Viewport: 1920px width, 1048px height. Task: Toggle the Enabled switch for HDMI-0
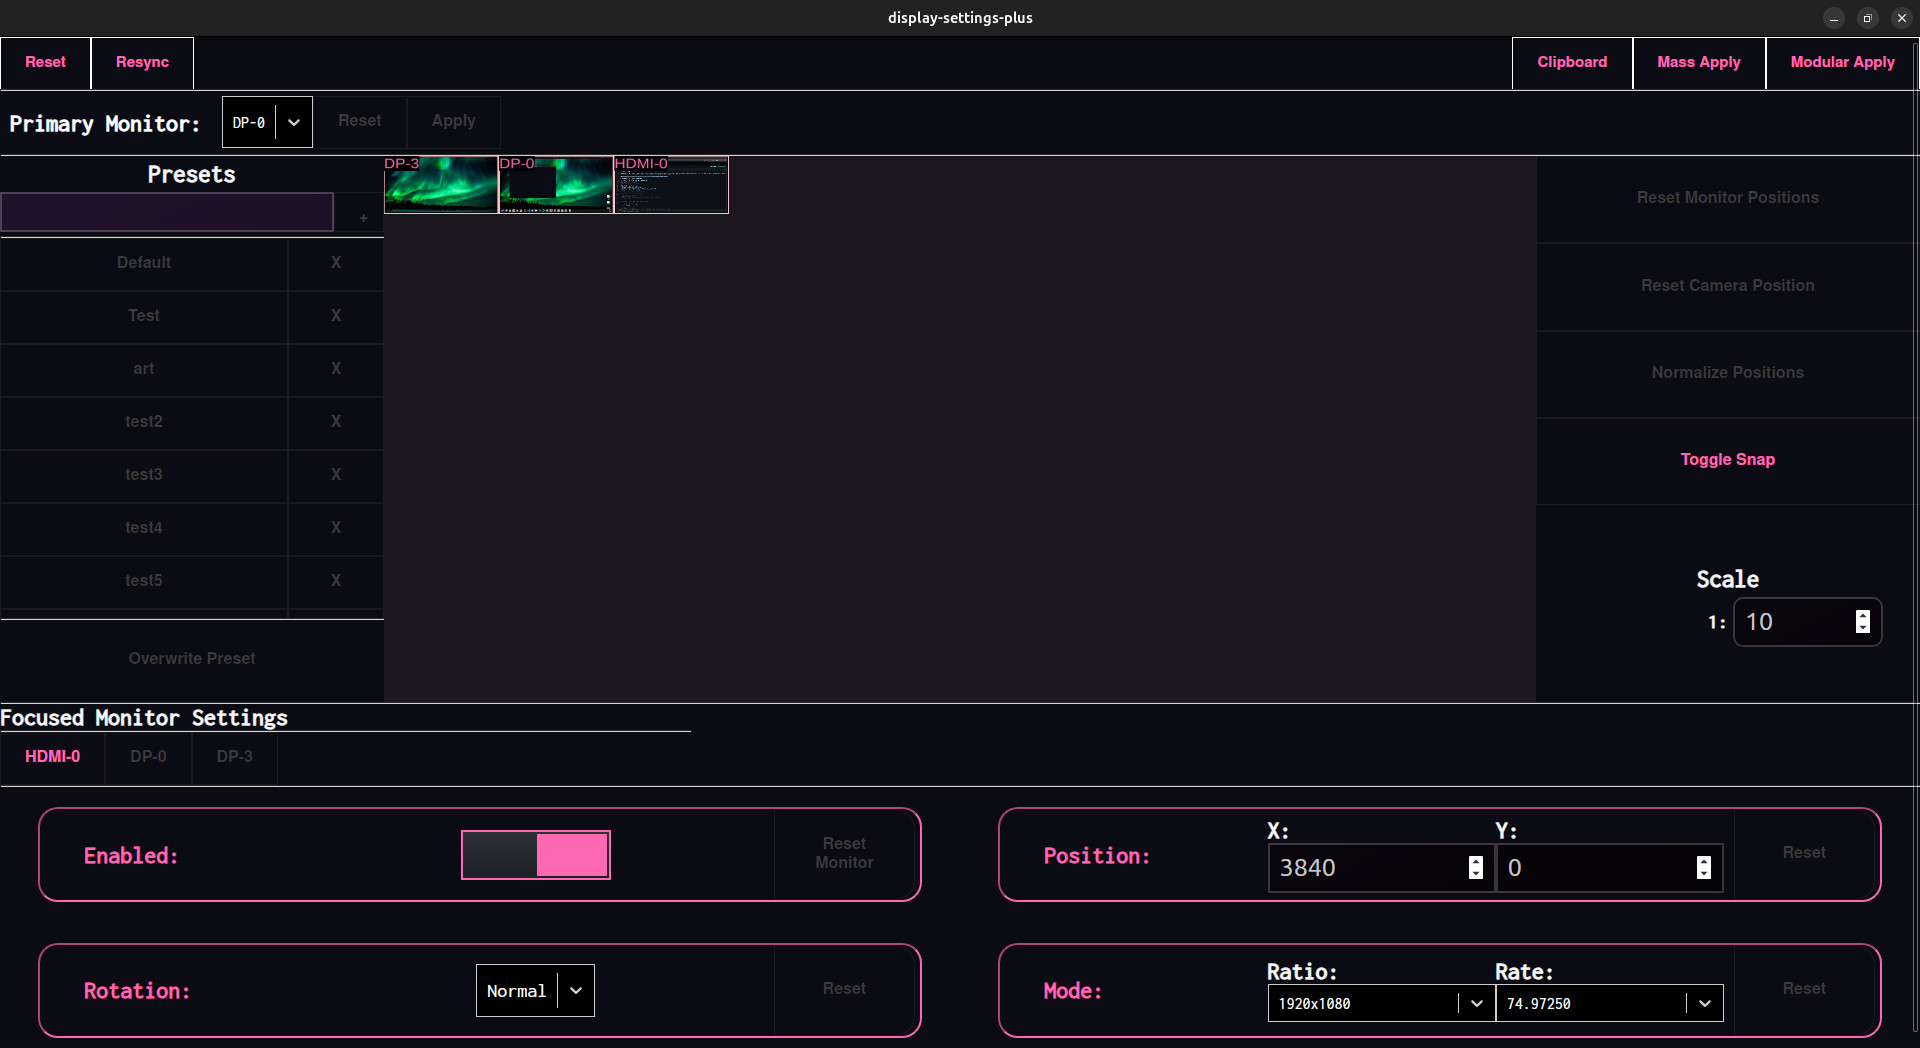tap(536, 855)
